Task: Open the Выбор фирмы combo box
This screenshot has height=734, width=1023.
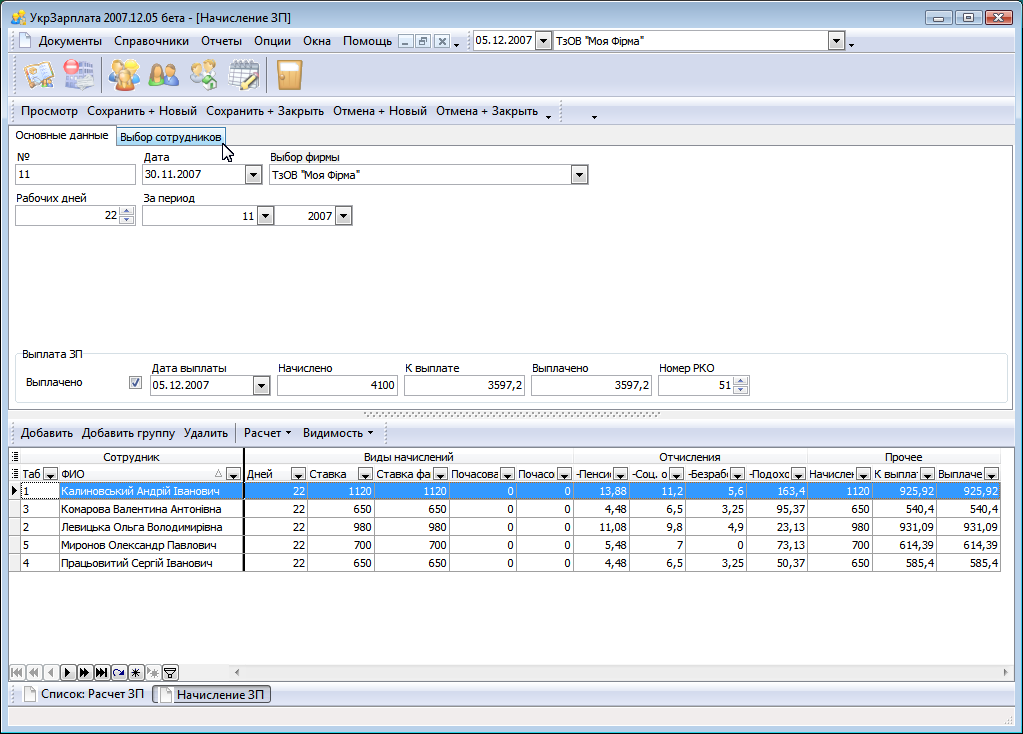Action: point(578,175)
